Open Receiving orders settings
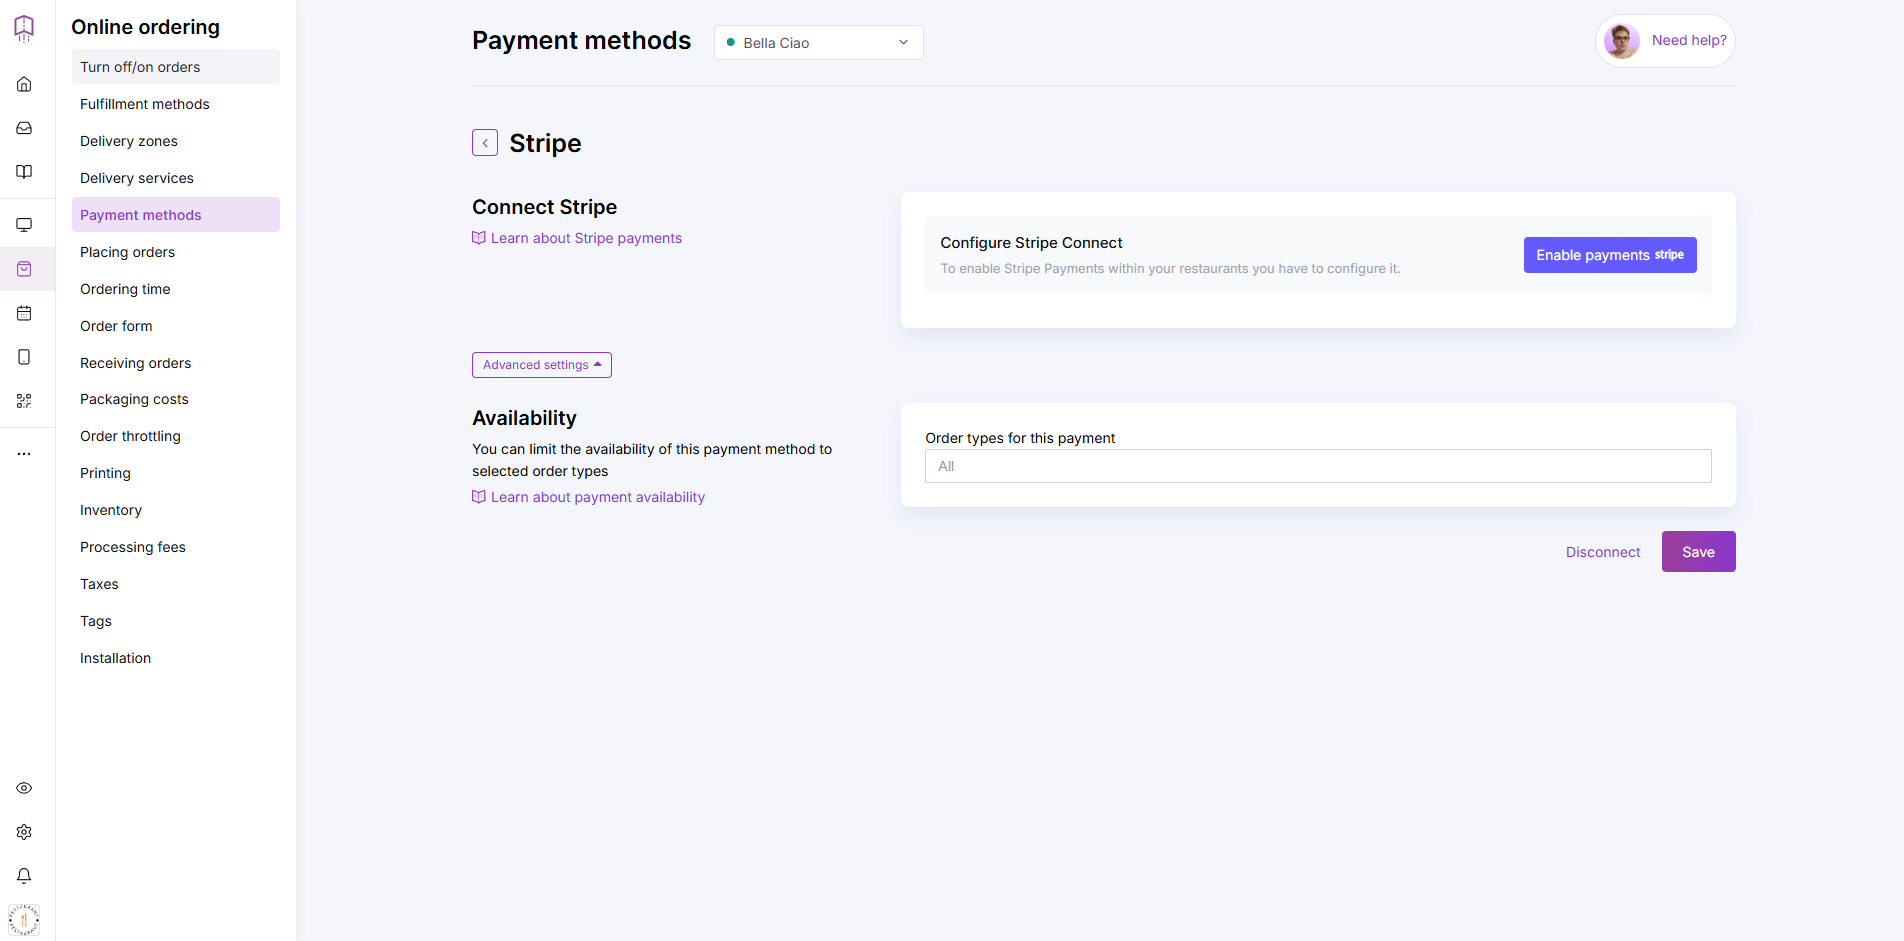The width and height of the screenshot is (1904, 941). pos(176,363)
